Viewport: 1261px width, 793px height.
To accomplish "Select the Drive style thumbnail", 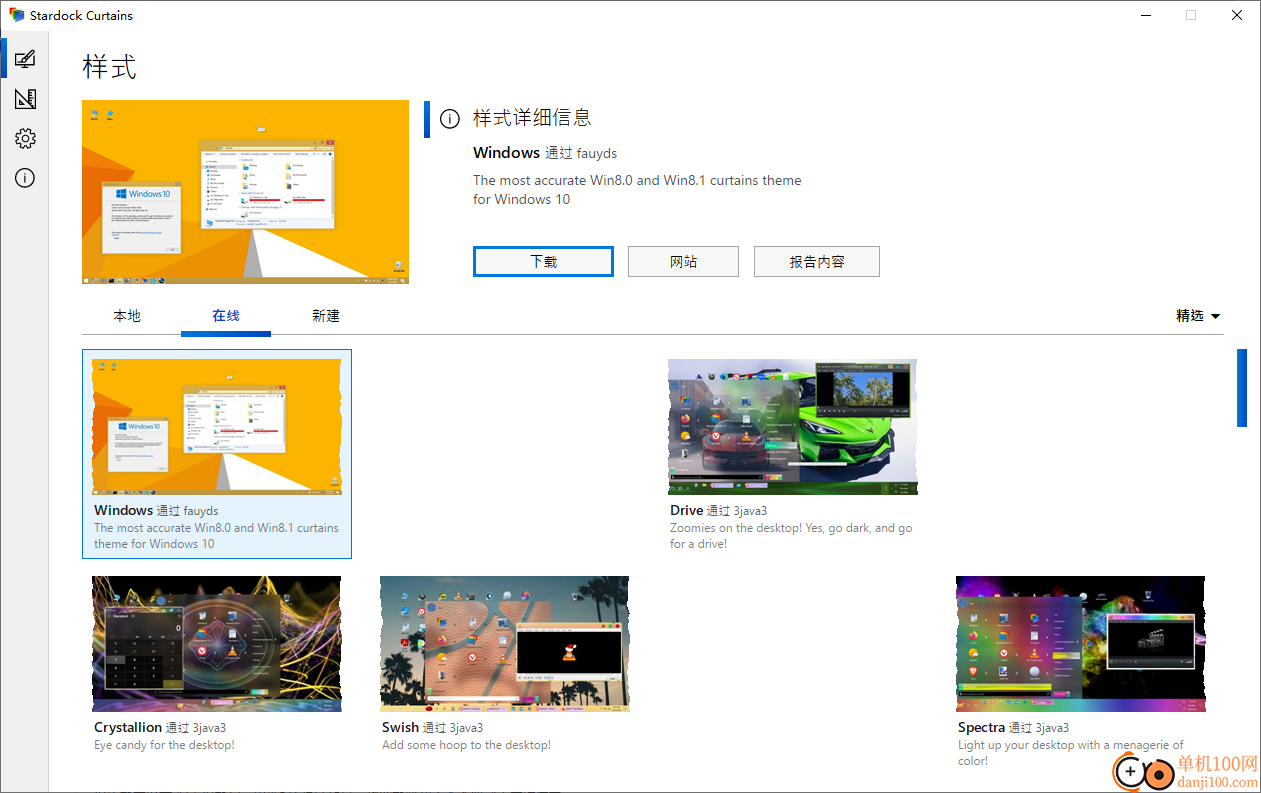I will coord(792,427).
